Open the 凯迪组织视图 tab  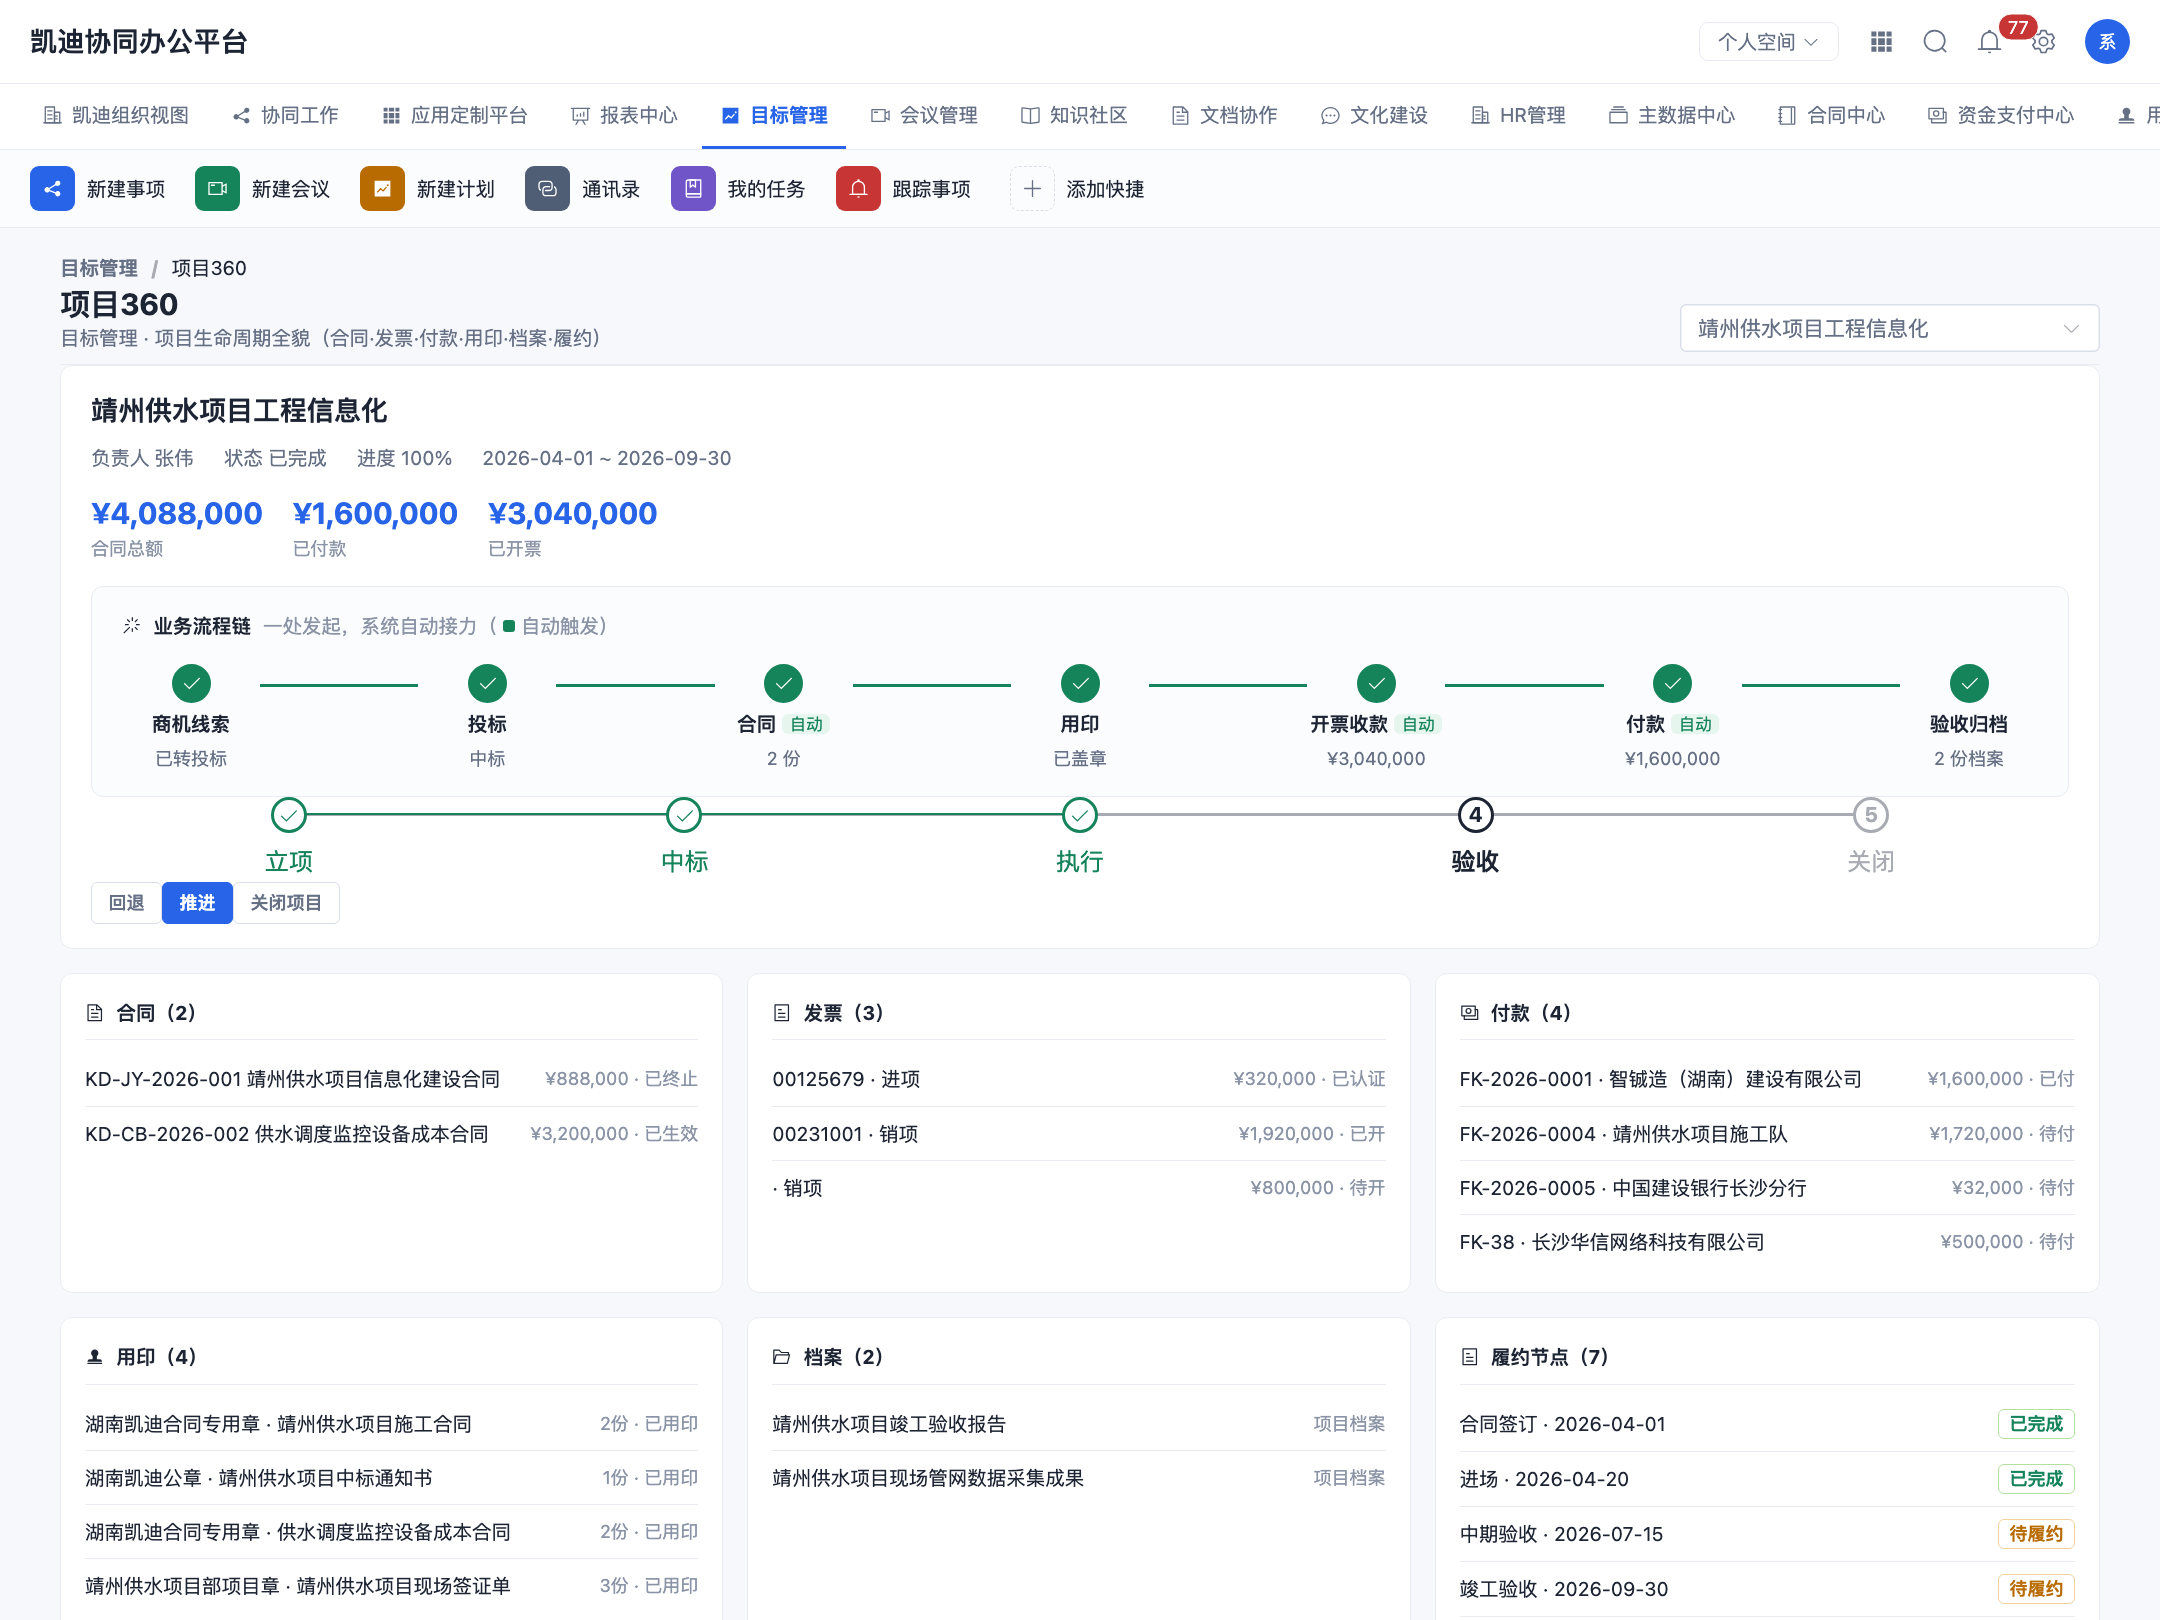click(x=116, y=116)
